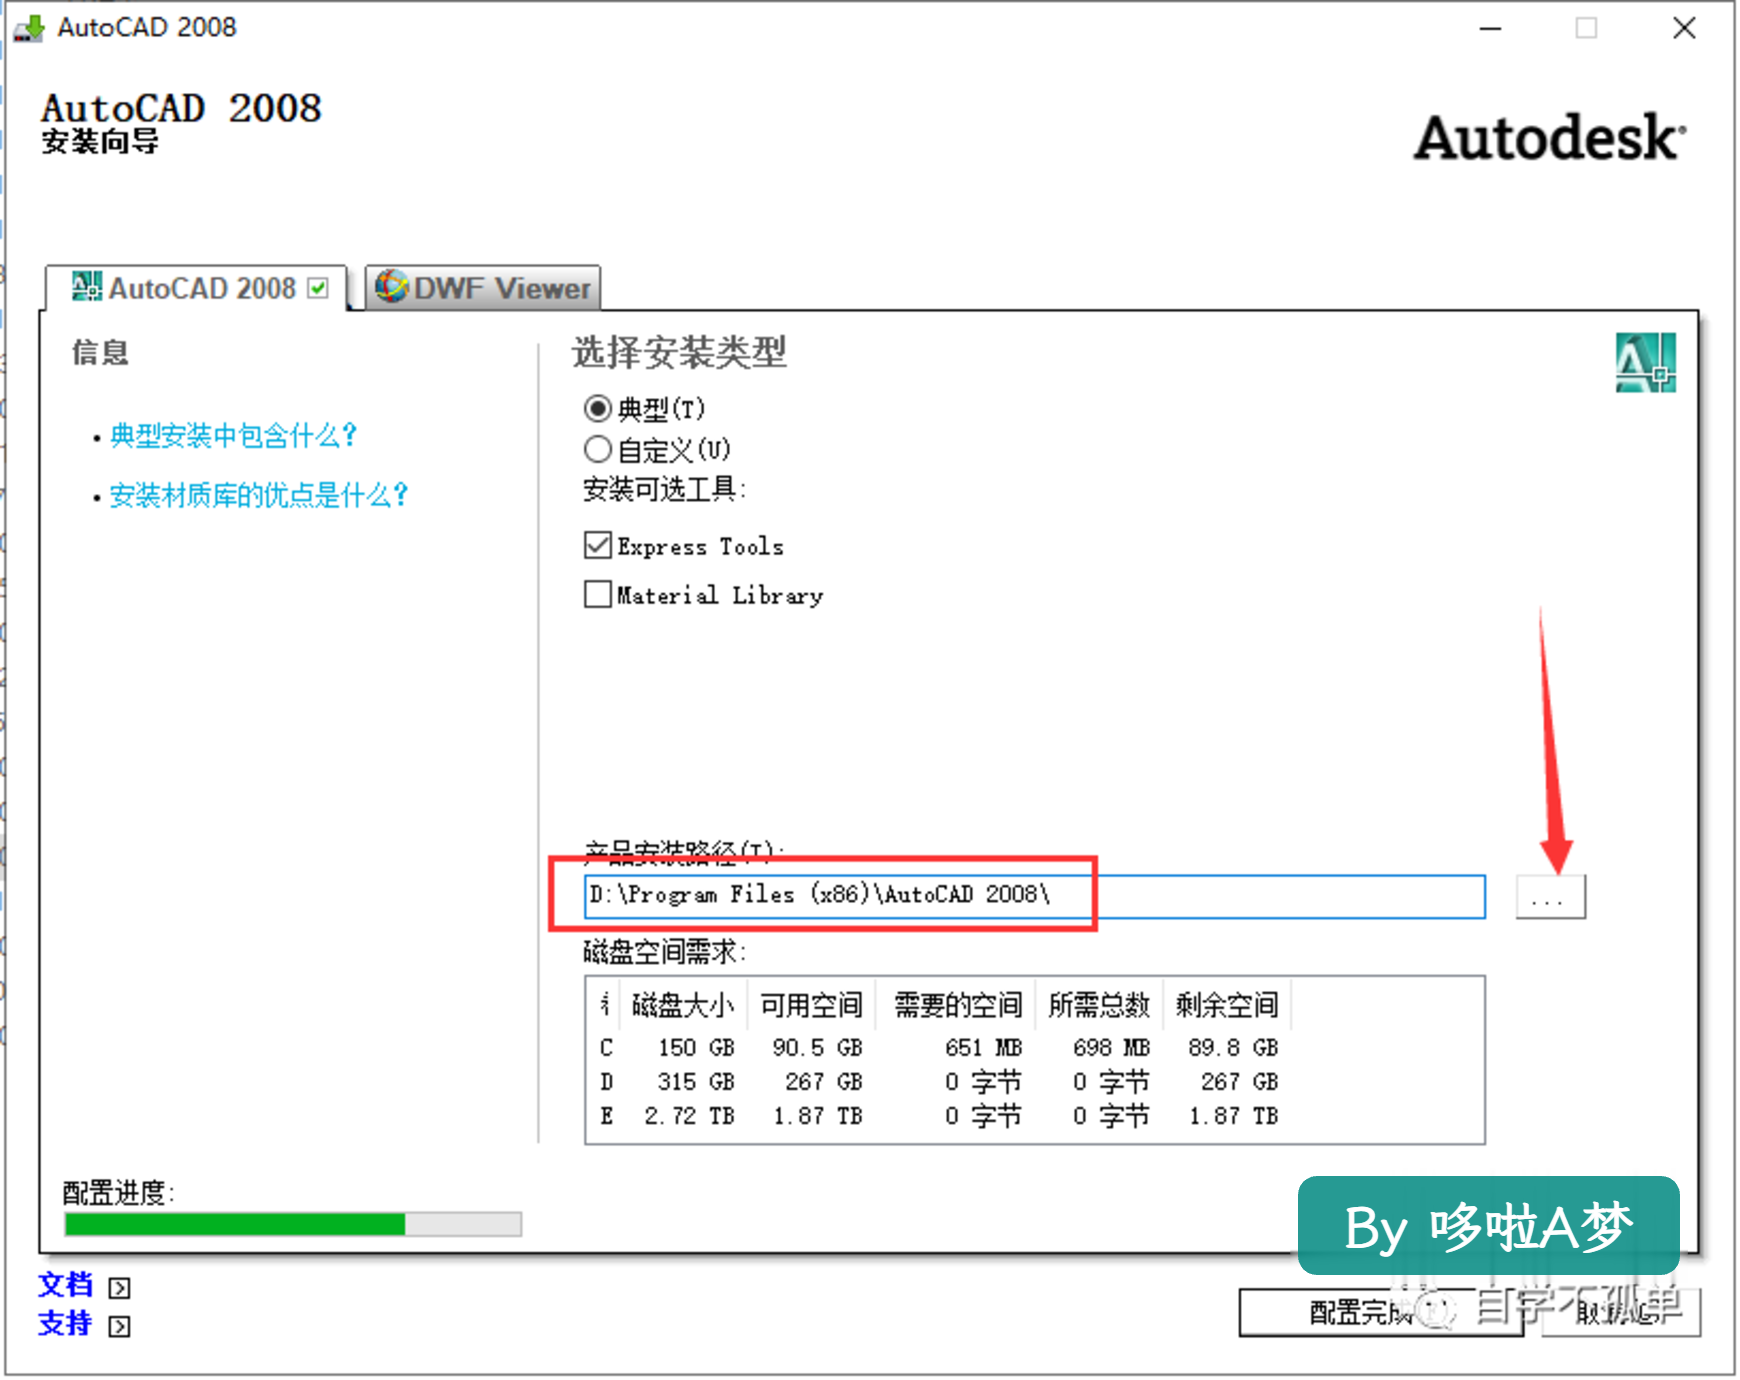Click the 315 GB disk size cell
Image resolution: width=1740 pixels, height=1380 pixels.
click(696, 1082)
